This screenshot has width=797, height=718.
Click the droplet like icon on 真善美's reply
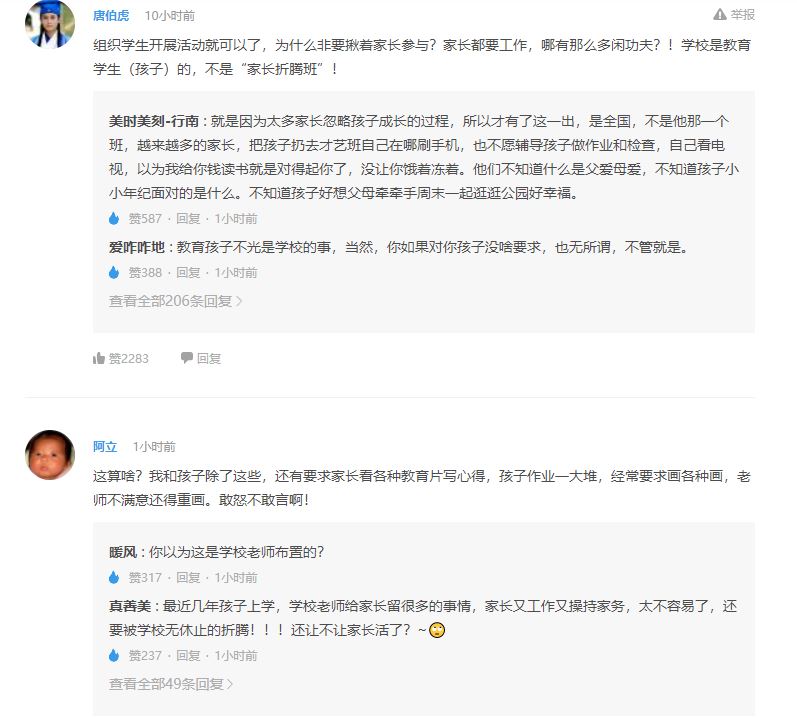114,656
